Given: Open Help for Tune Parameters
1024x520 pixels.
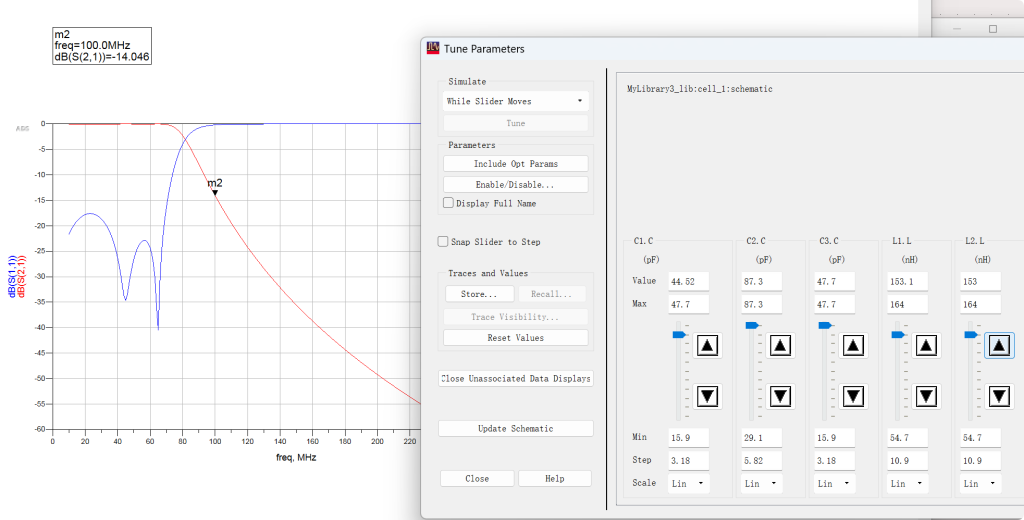Looking at the screenshot, I should coord(554,479).
